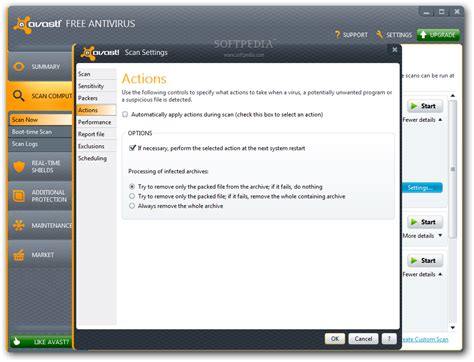Open Create Custom Scan link
The height and width of the screenshot is (362, 474).
[425, 339]
